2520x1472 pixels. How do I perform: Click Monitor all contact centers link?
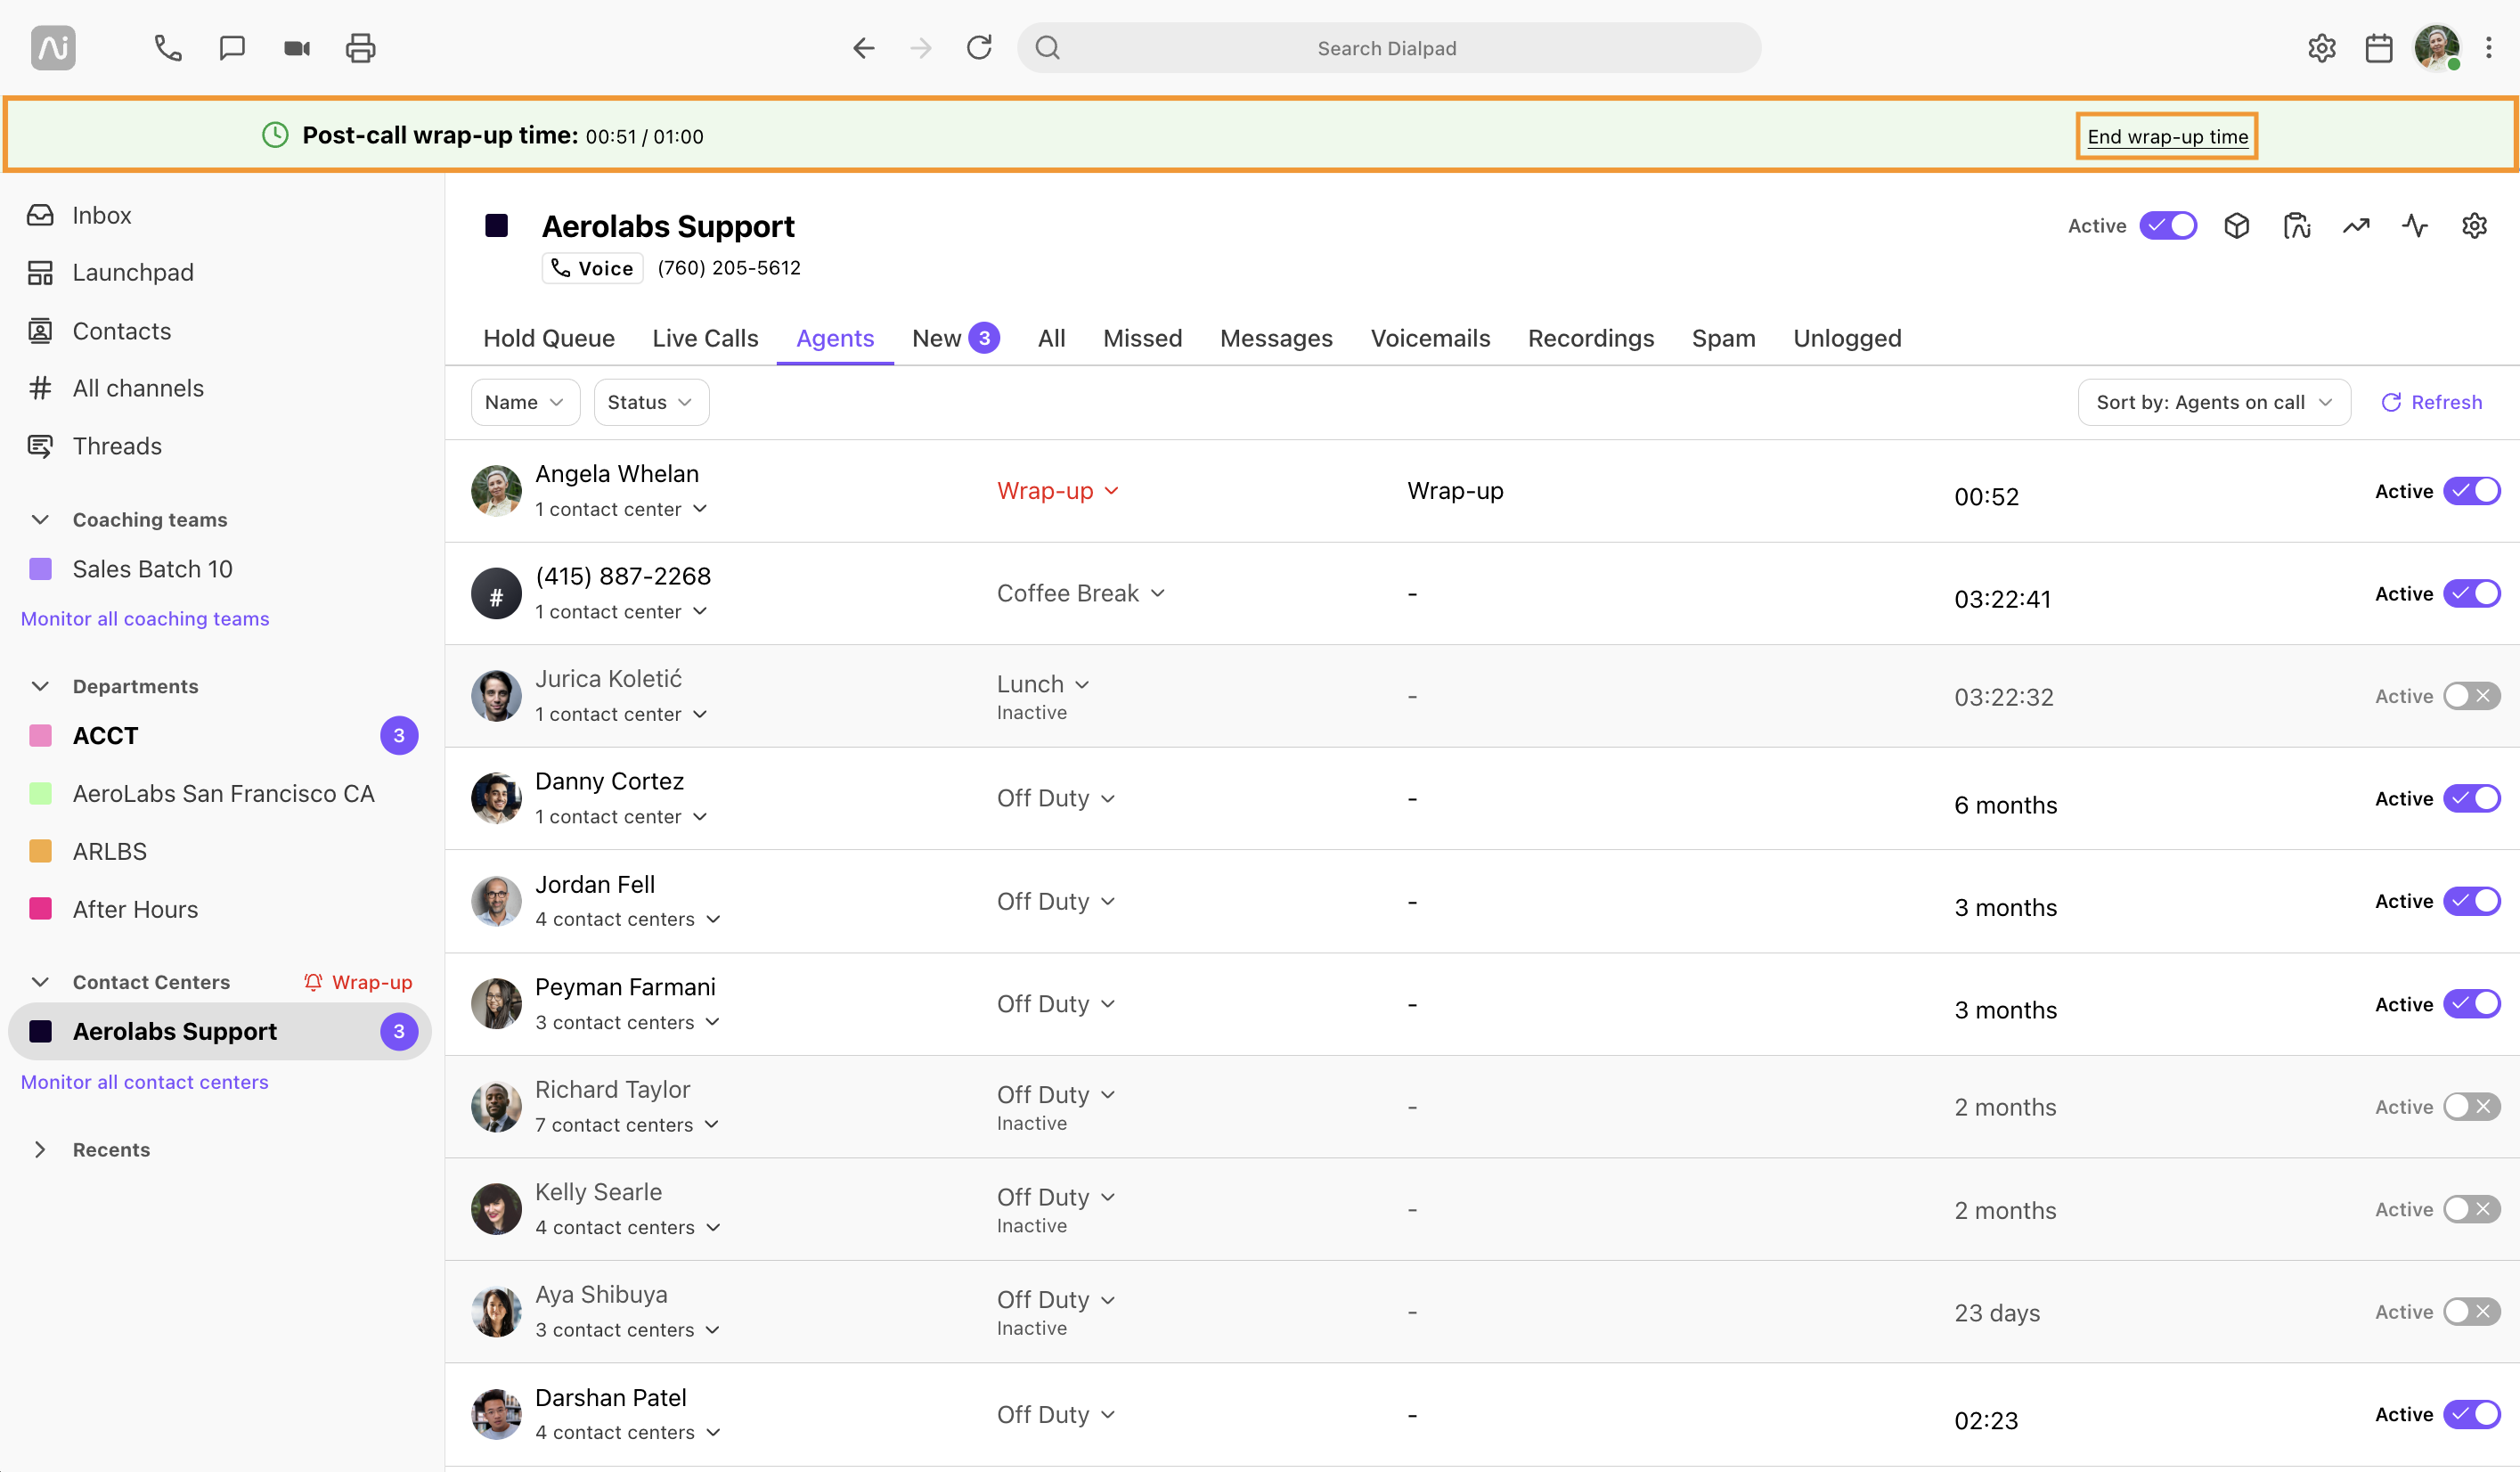tap(145, 1081)
